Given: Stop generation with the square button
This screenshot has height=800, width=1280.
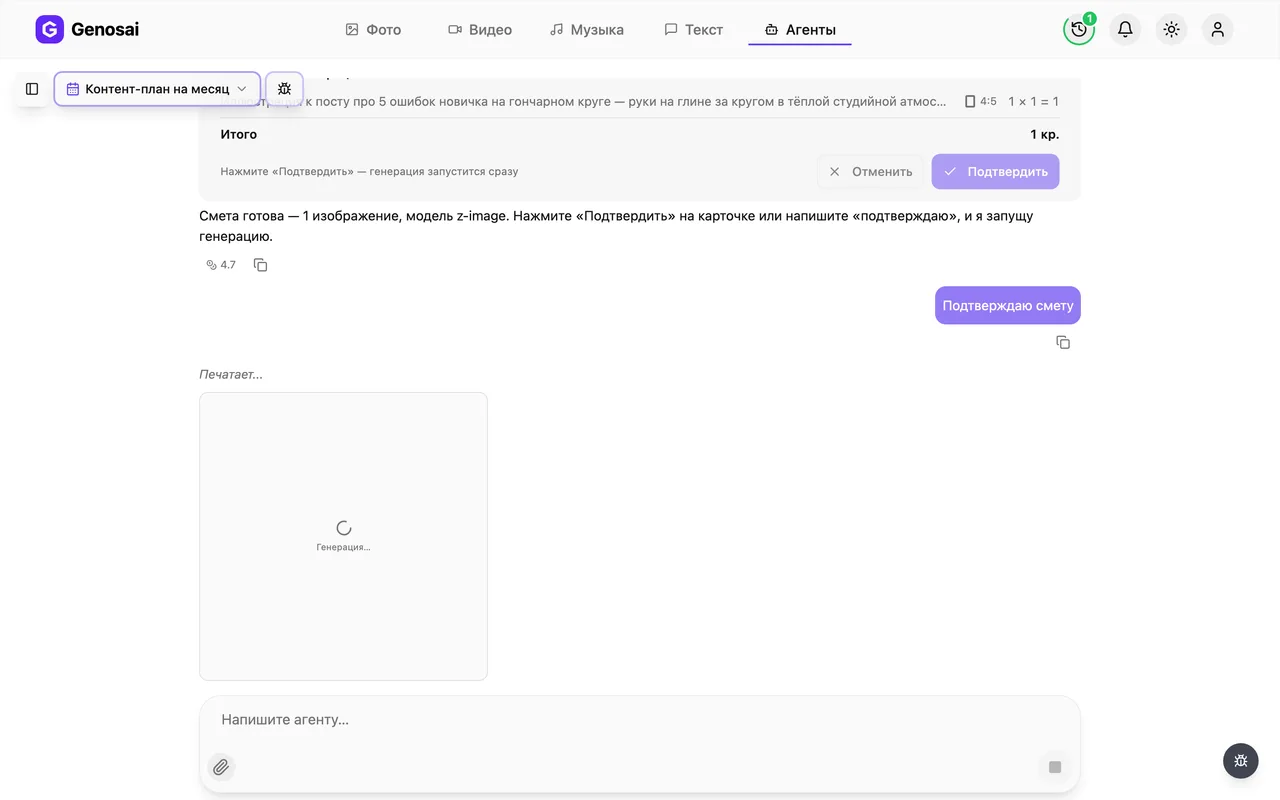Looking at the screenshot, I should point(1055,767).
